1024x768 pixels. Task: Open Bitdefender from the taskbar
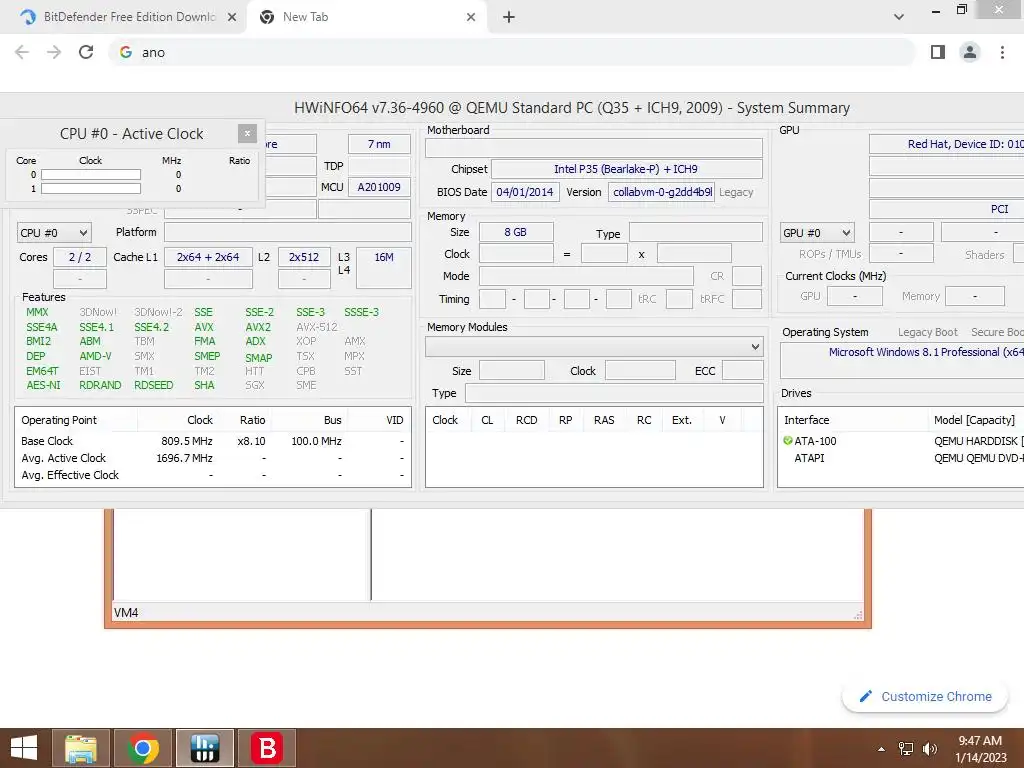[x=267, y=748]
